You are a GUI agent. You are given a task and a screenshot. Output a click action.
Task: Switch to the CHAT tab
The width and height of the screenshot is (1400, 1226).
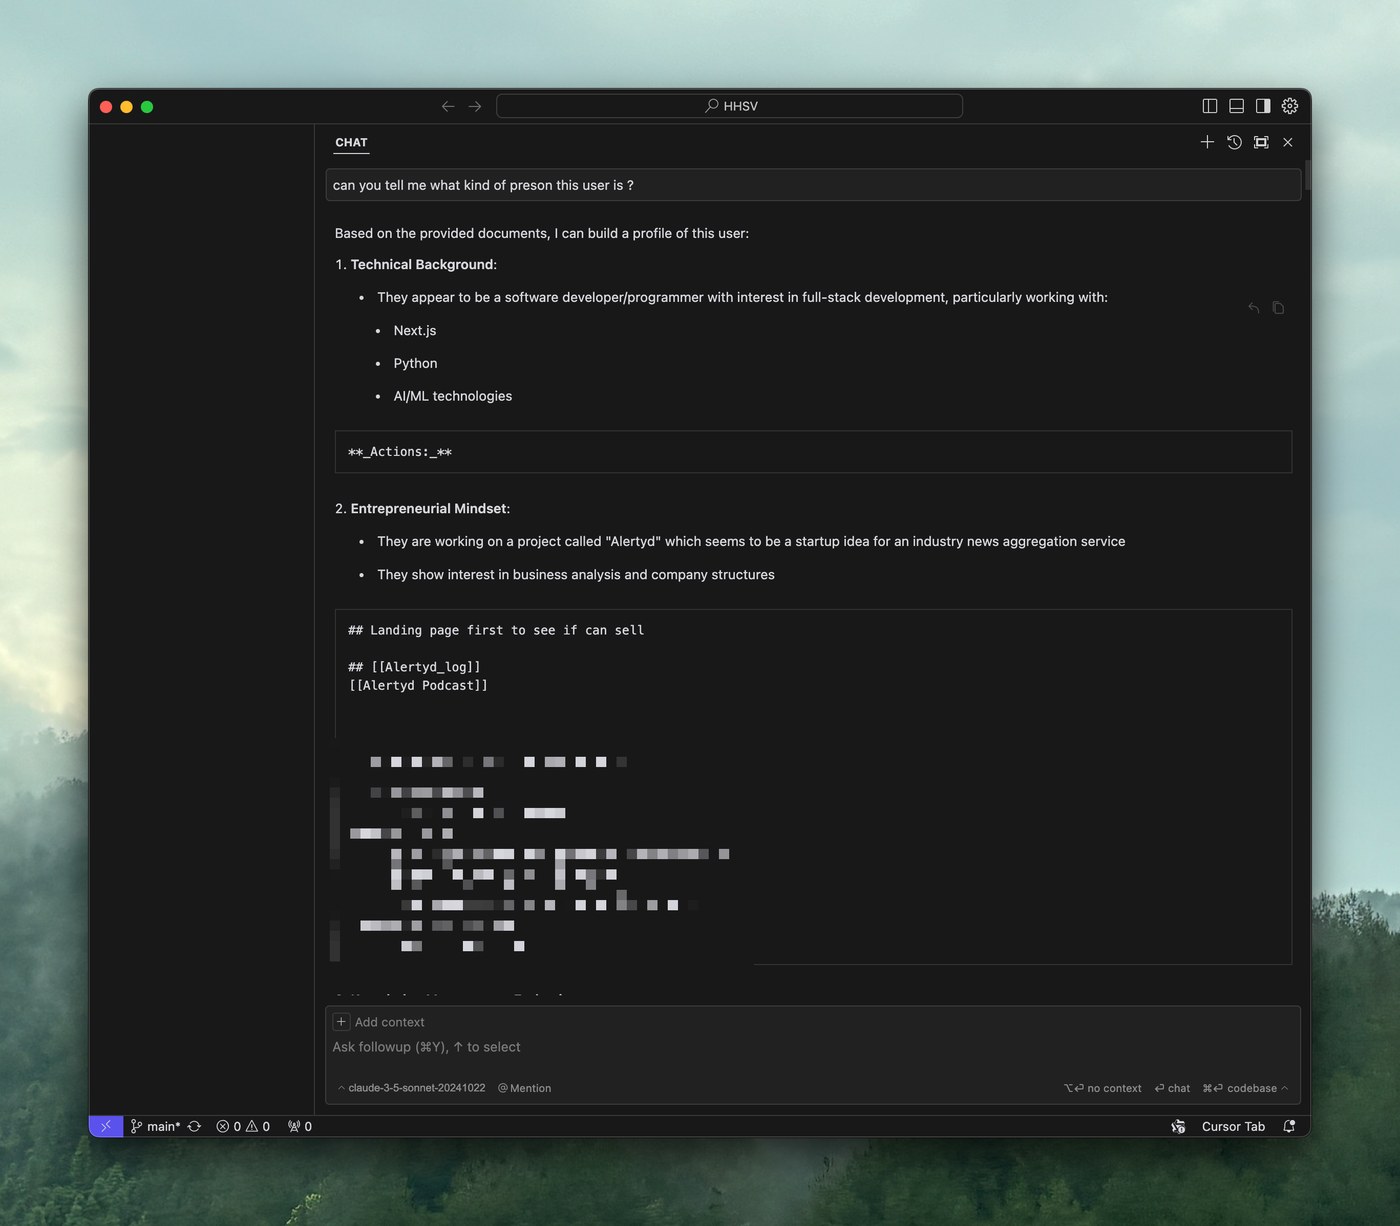[351, 143]
